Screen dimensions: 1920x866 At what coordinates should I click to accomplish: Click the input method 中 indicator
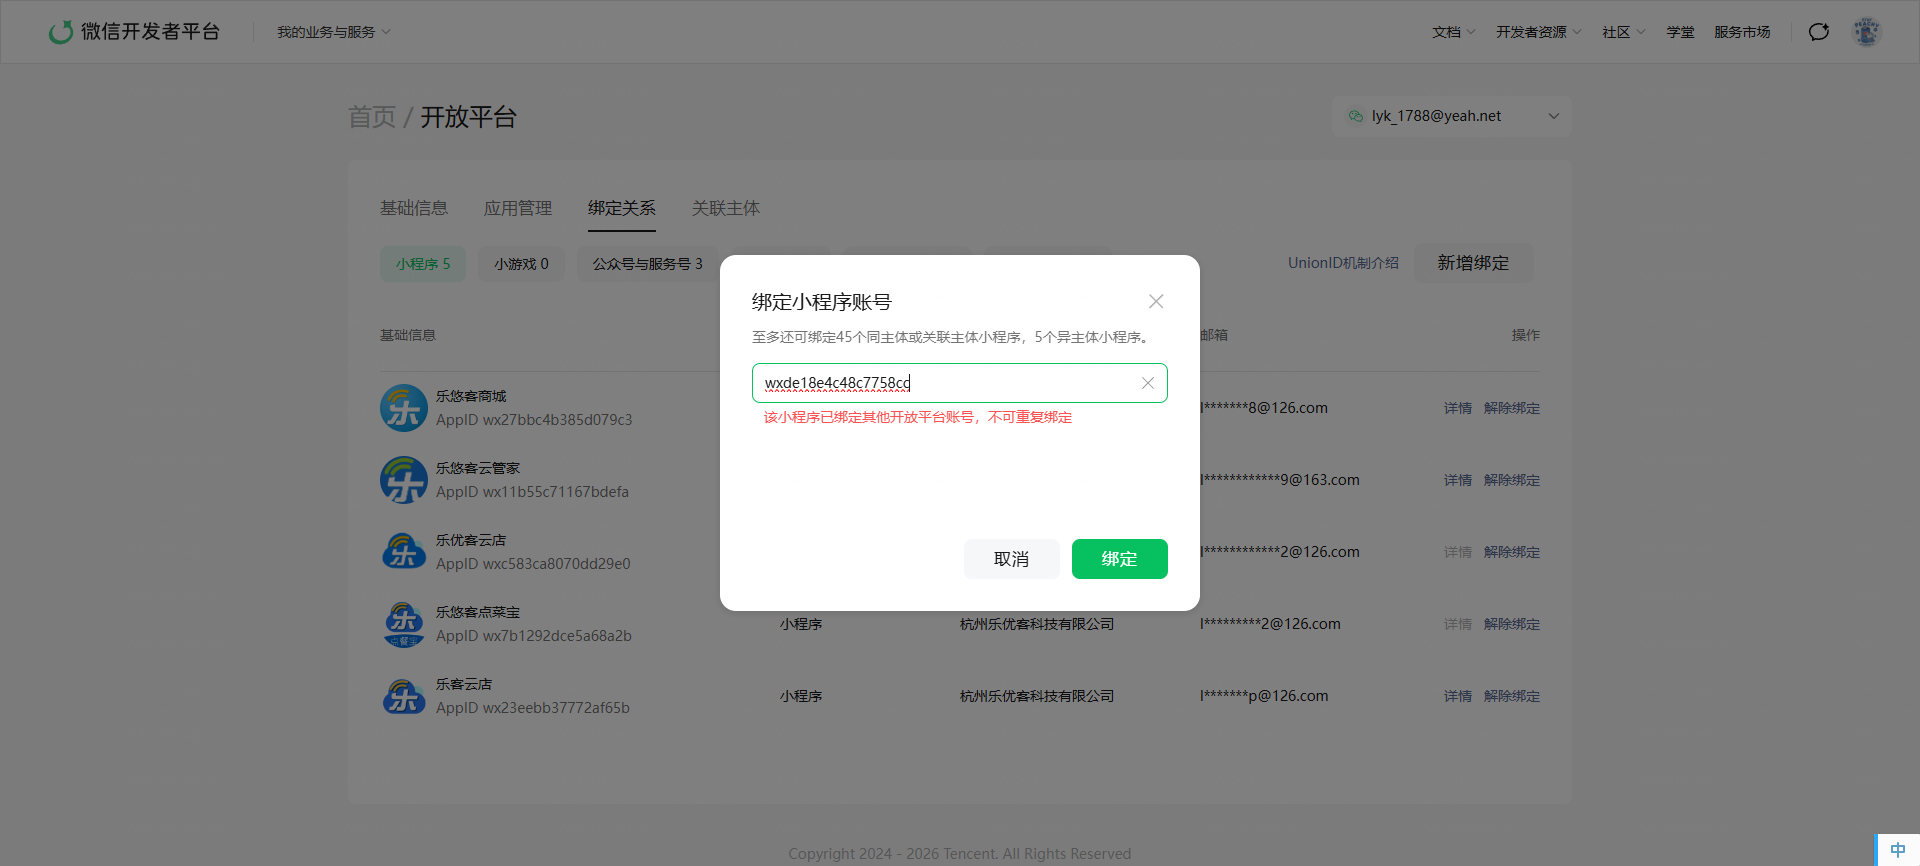pos(1898,850)
